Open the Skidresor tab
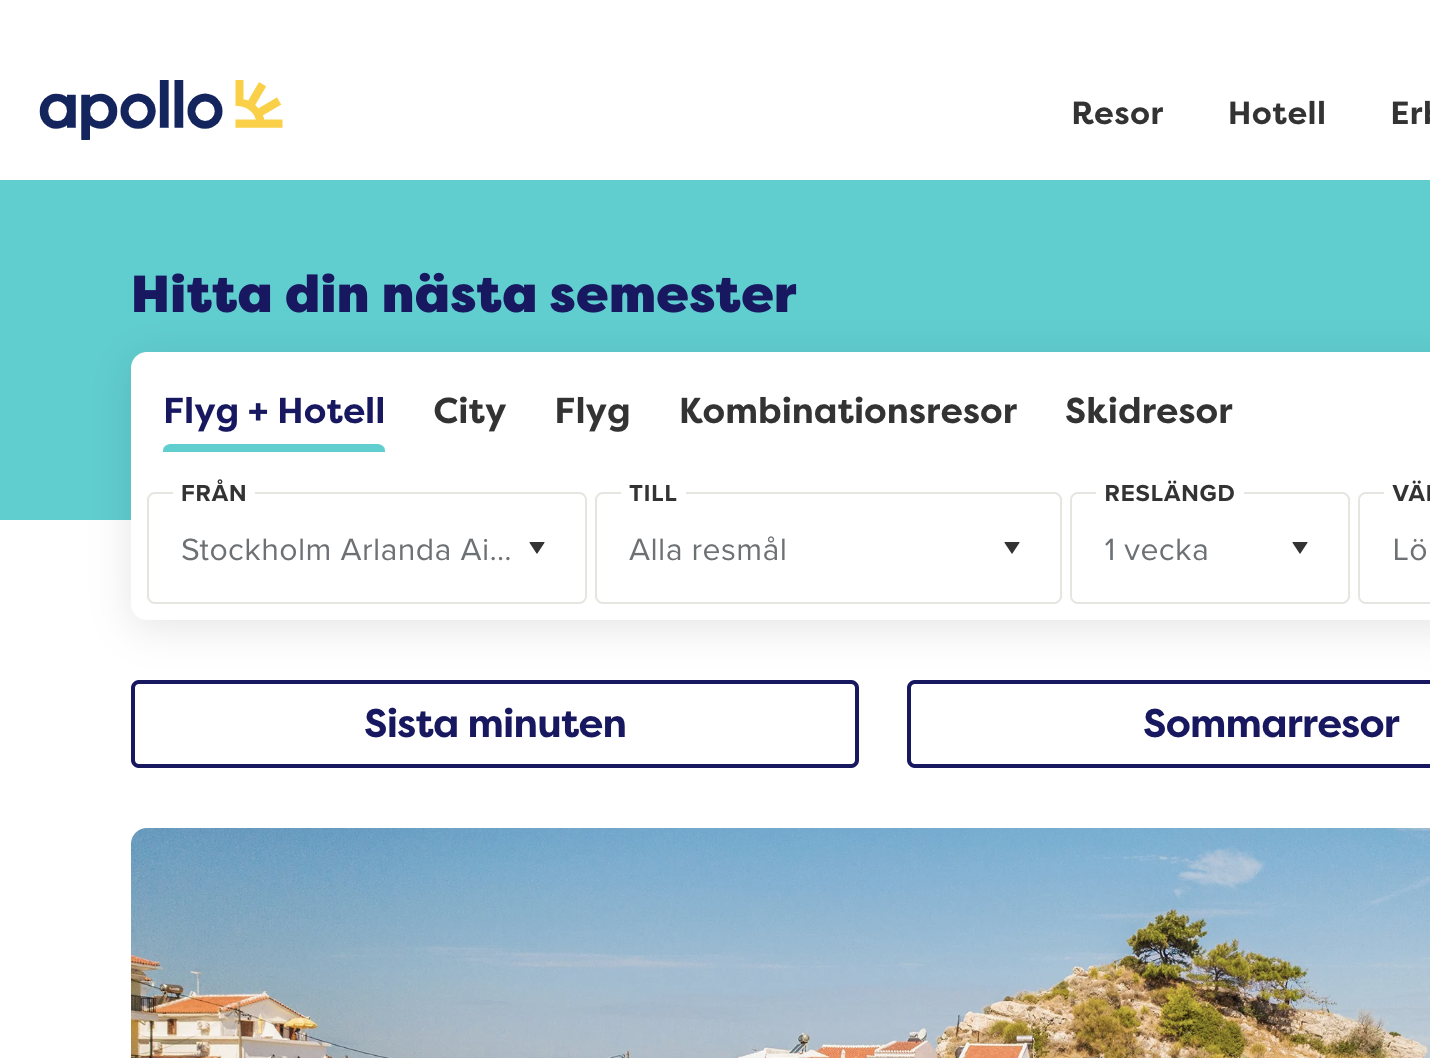The width and height of the screenshot is (1430, 1058). tap(1148, 411)
